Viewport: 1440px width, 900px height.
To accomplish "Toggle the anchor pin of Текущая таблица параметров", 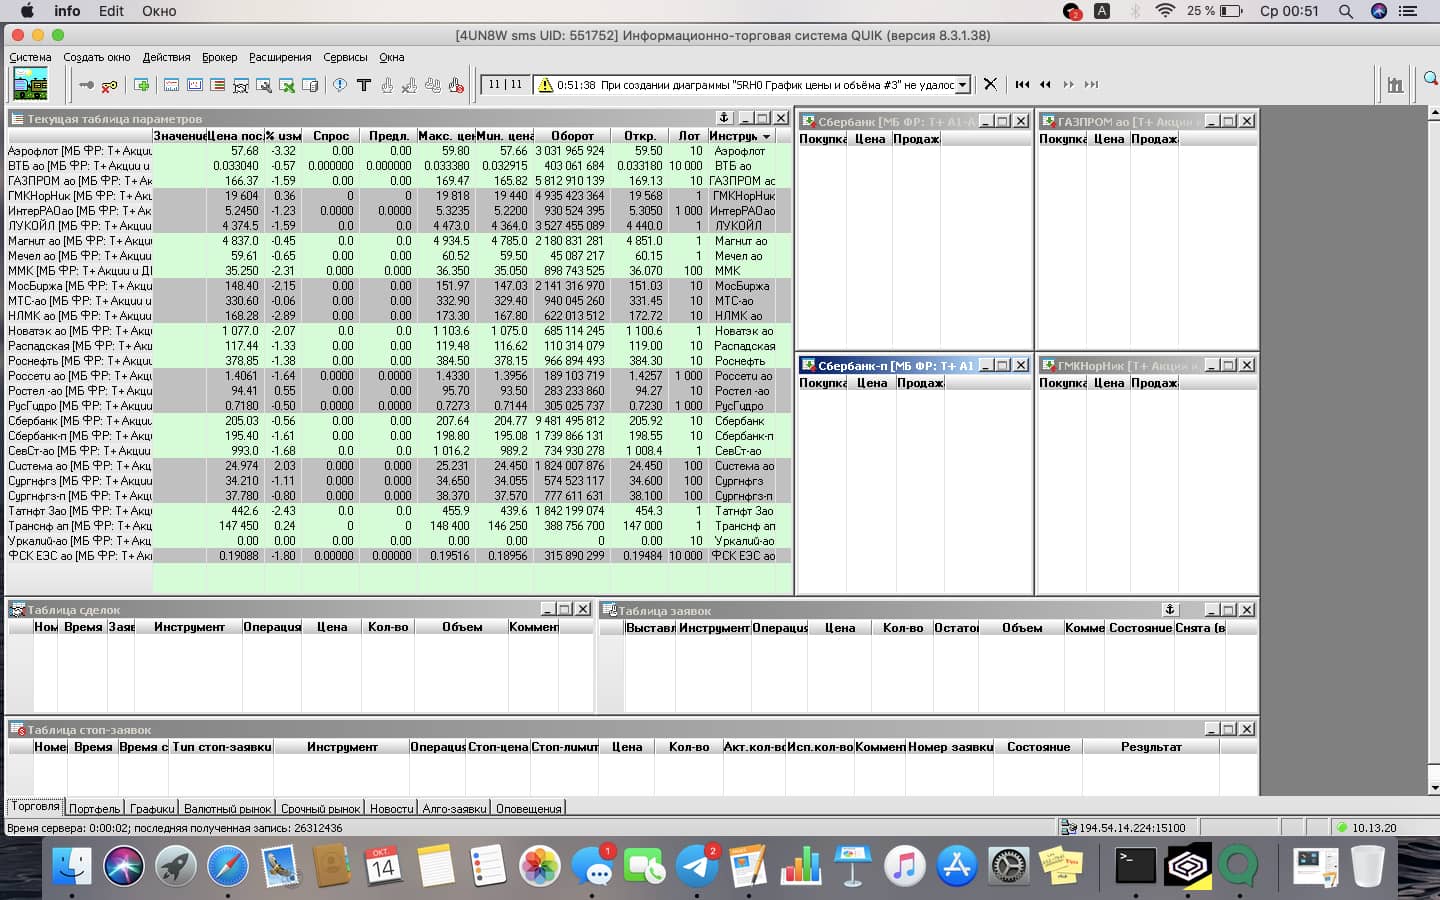I will (724, 118).
